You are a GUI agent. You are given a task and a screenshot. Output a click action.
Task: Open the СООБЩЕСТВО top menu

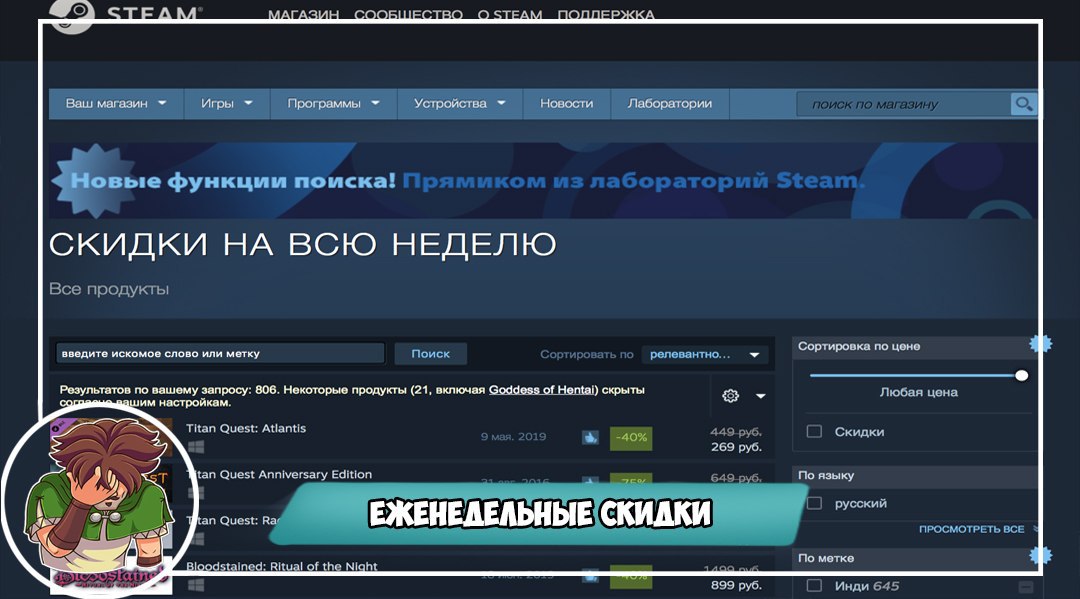tap(408, 14)
